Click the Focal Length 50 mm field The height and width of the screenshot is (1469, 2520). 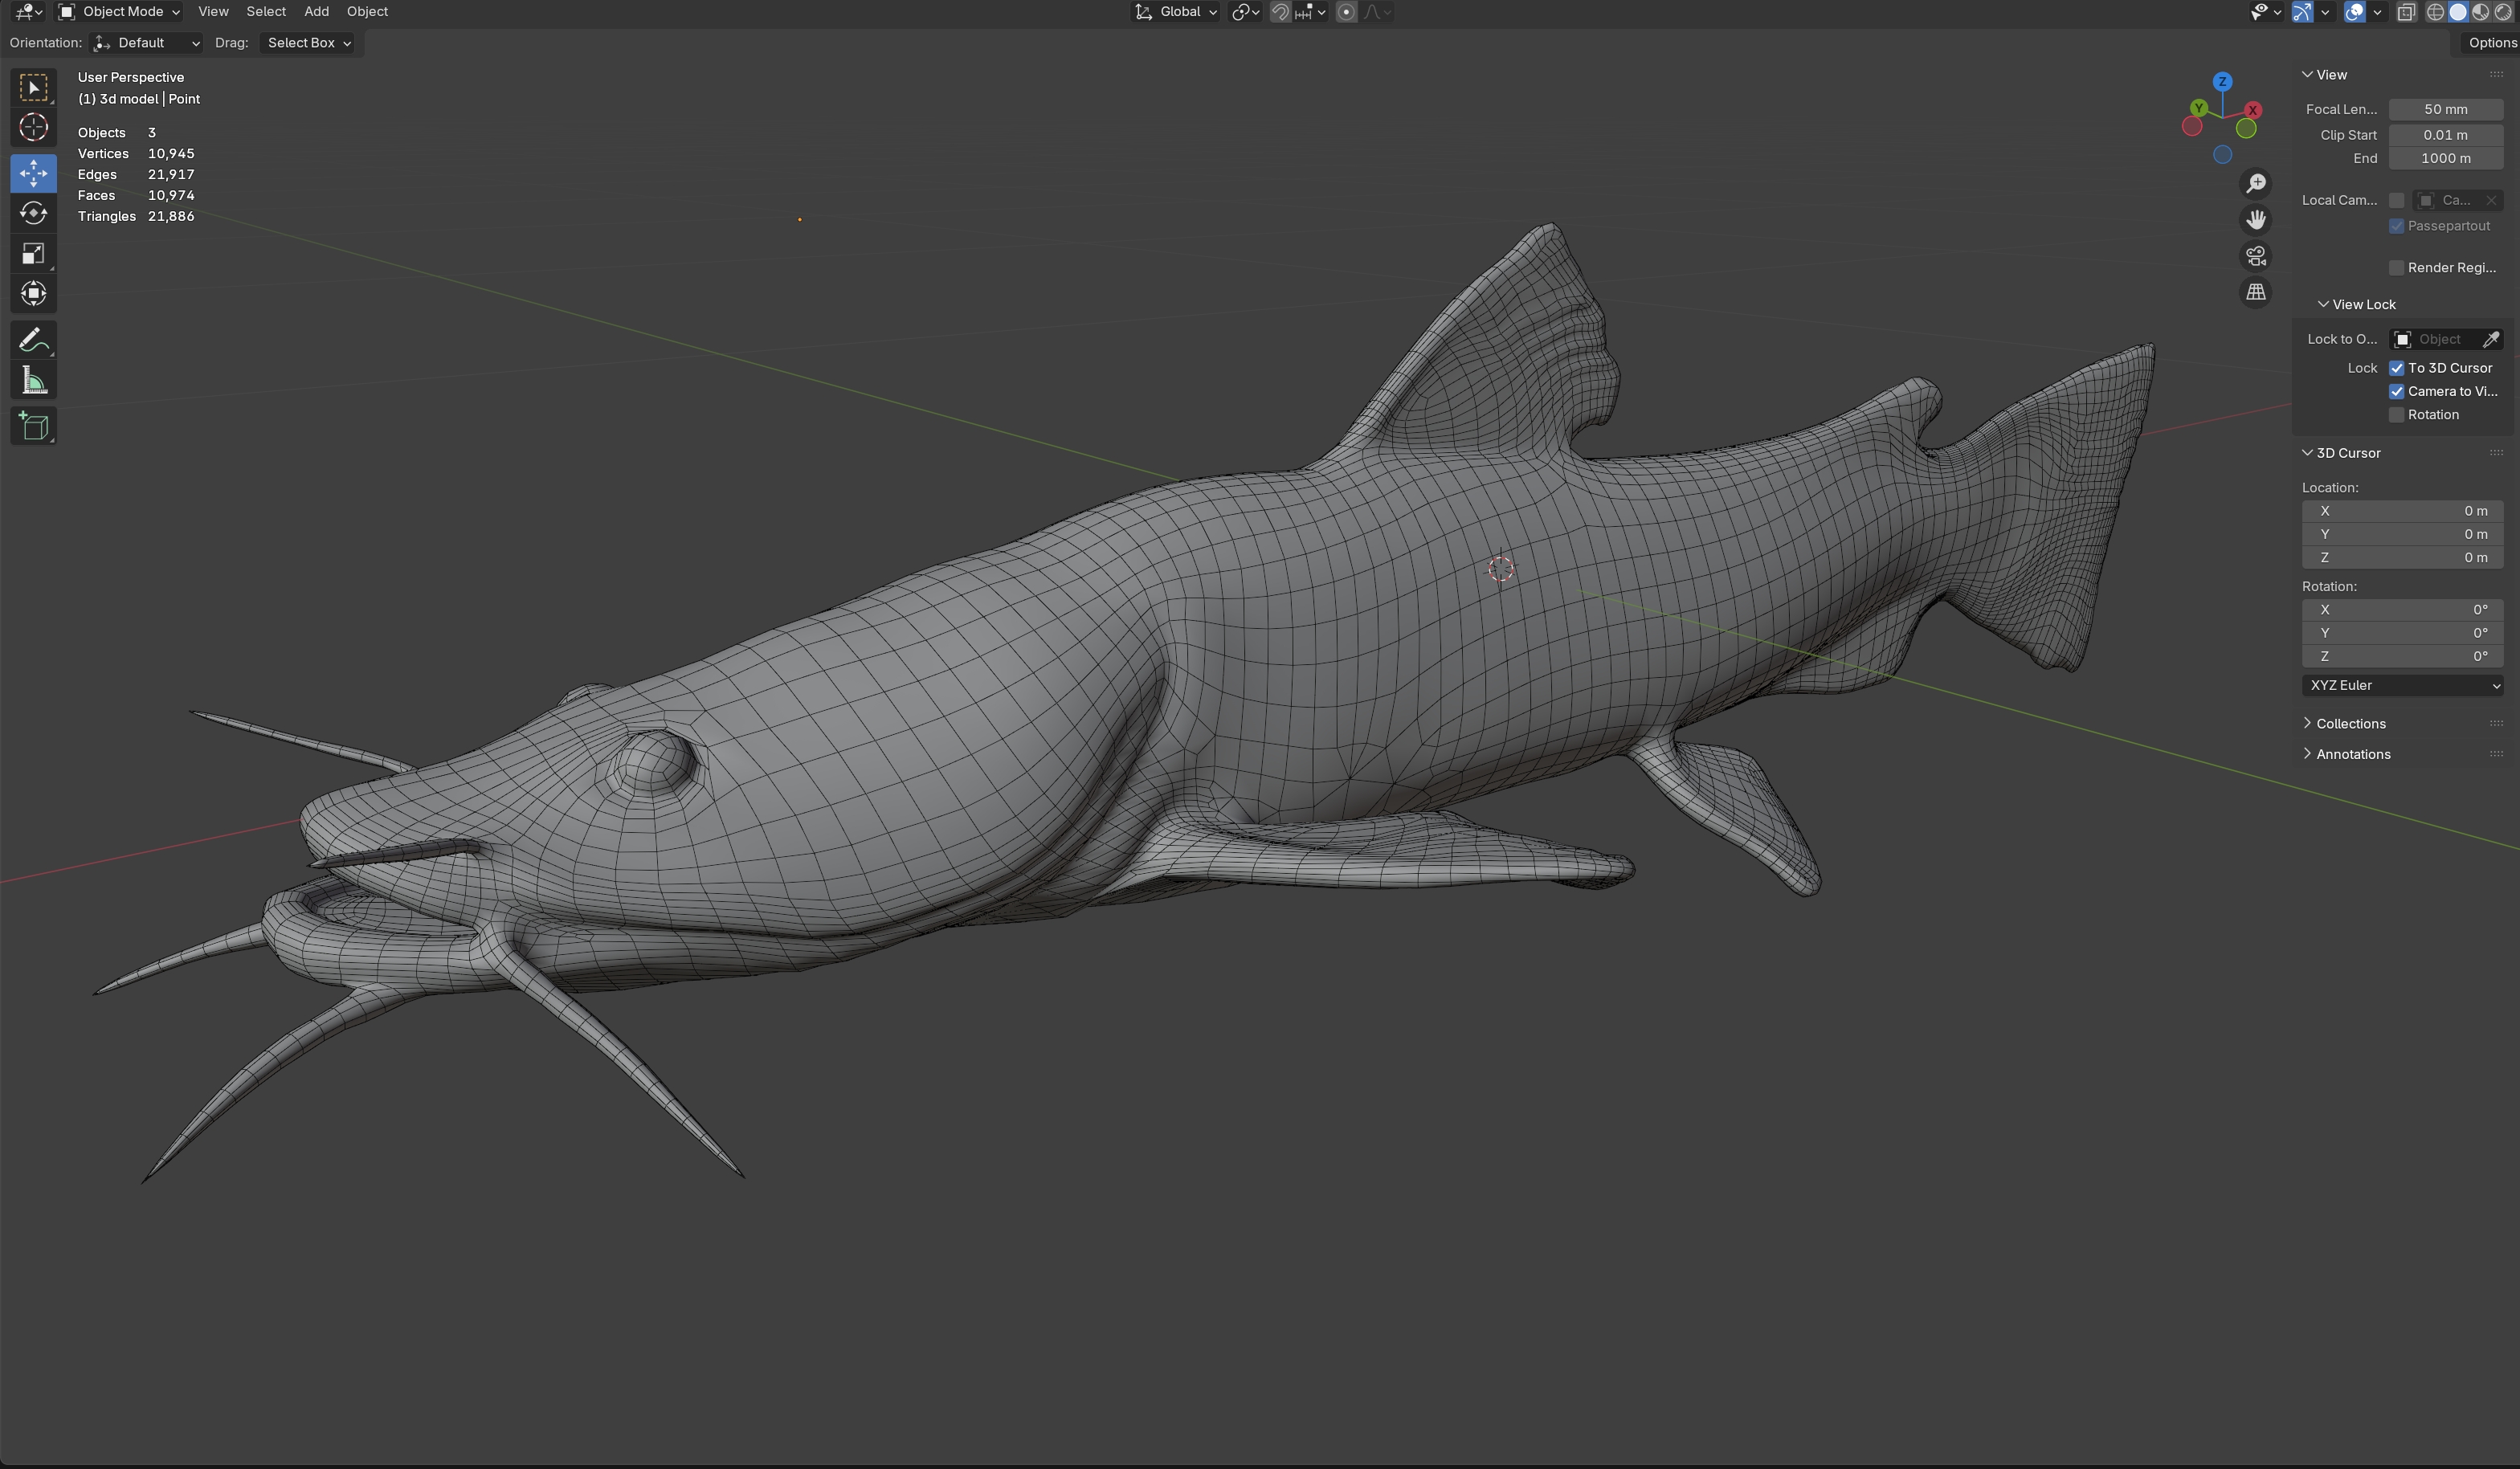pos(2445,110)
